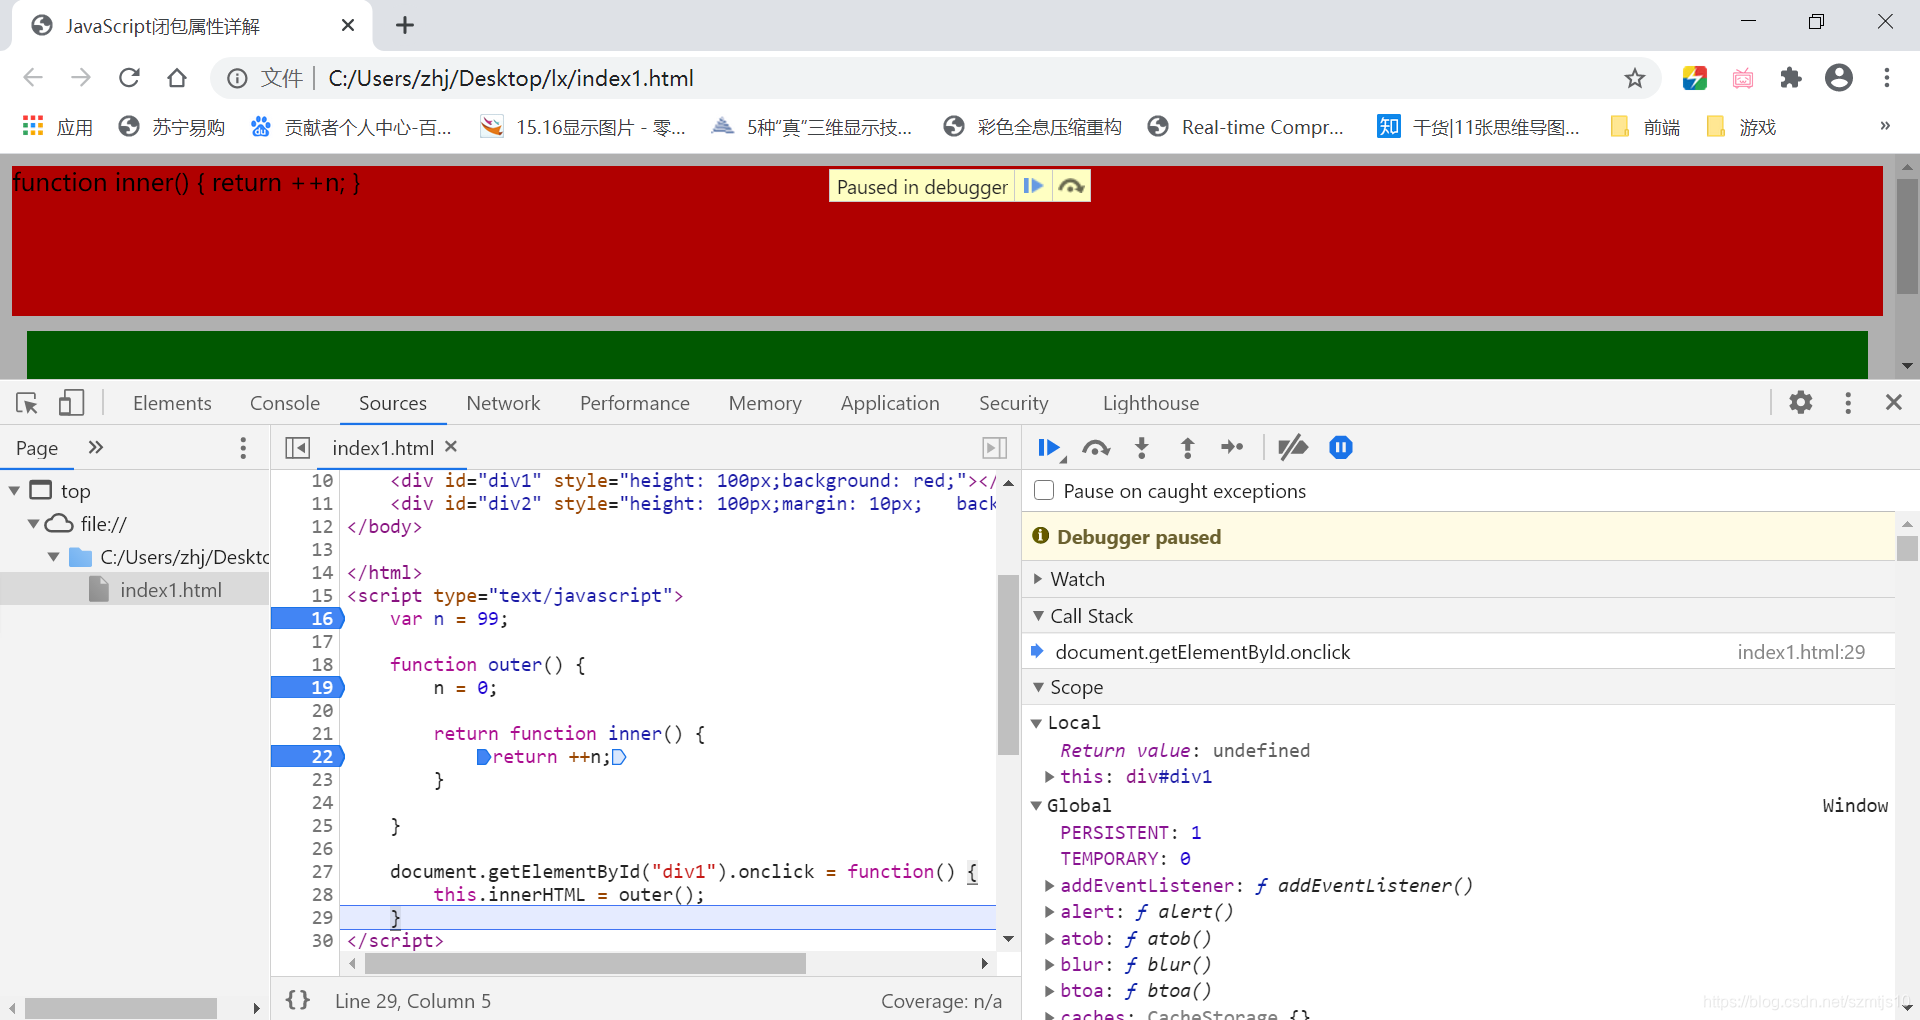
Task: Go to the home page
Action: (177, 78)
